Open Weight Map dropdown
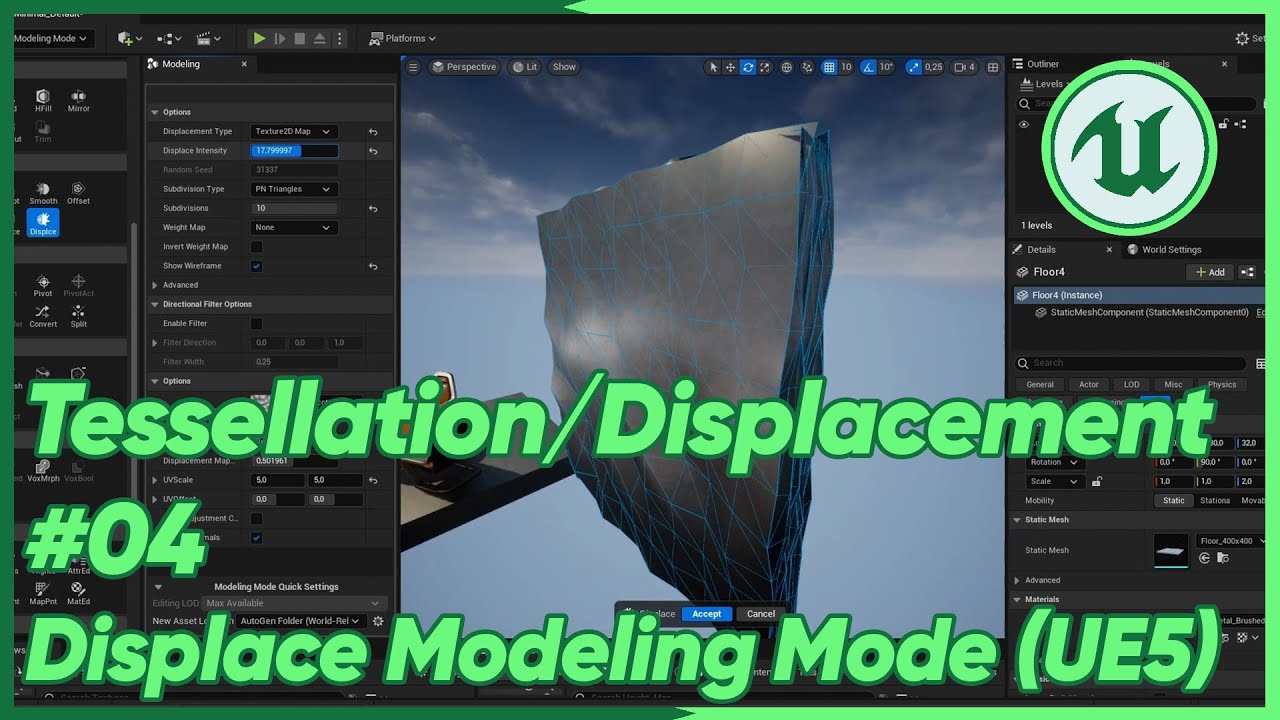Viewport: 1280px width, 720px height. pos(294,227)
